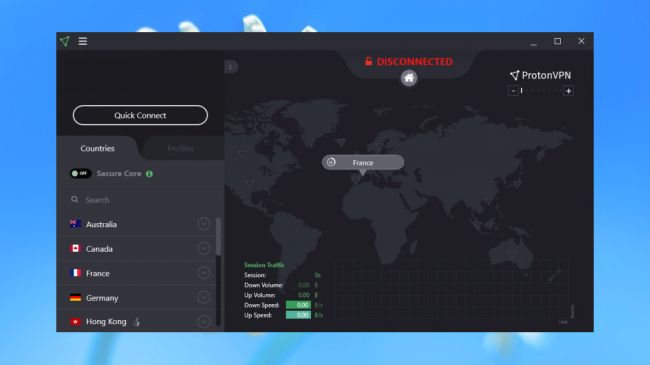Image resolution: width=650 pixels, height=365 pixels.
Task: Click the map zoom in plus button
Action: [568, 91]
